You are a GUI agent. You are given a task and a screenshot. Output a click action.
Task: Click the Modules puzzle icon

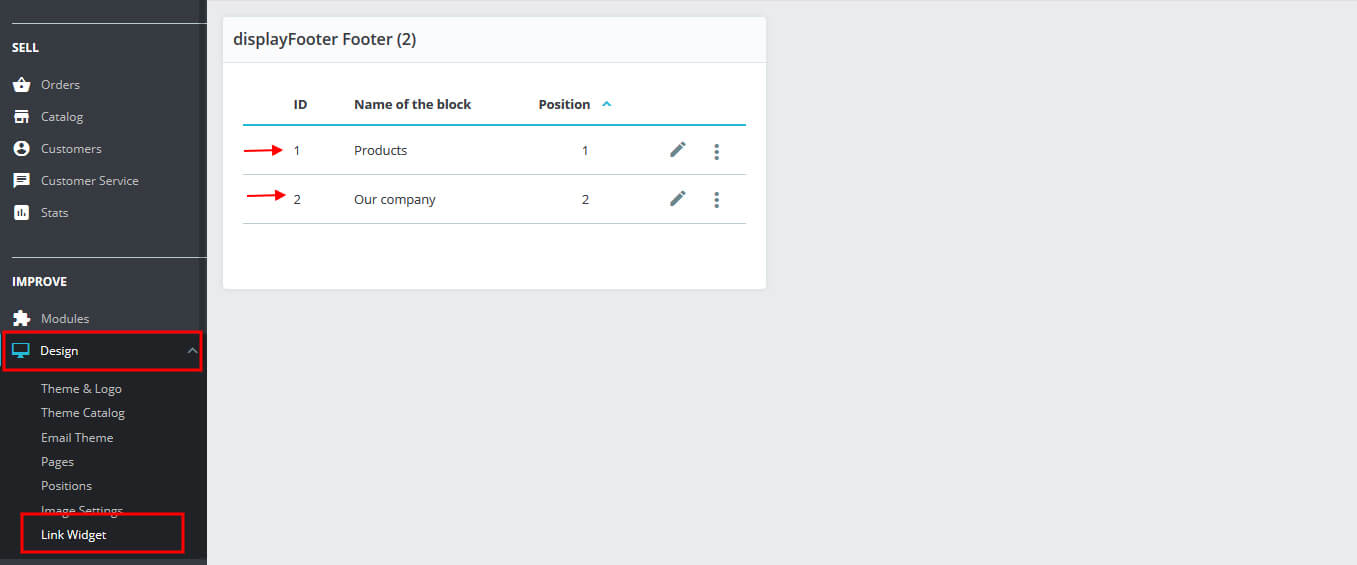21,319
